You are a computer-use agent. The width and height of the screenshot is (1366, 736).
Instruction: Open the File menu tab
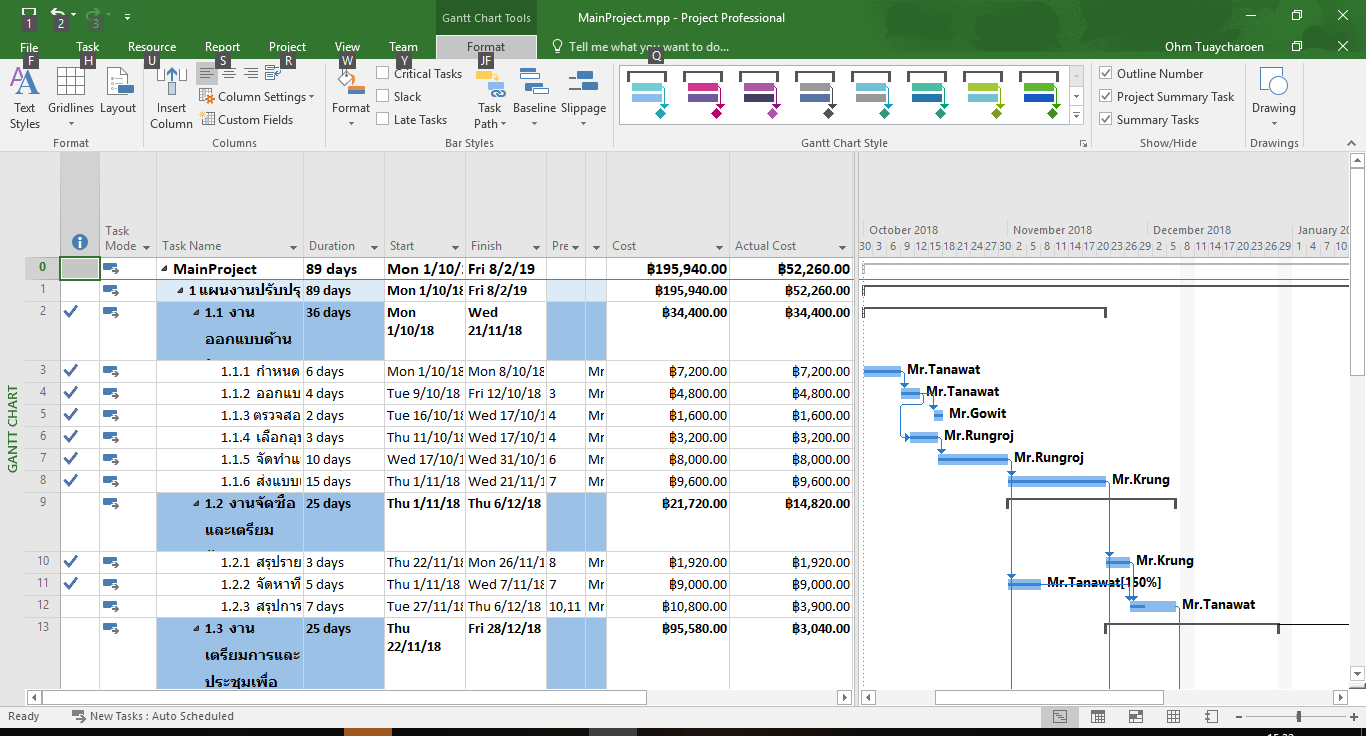[29, 47]
